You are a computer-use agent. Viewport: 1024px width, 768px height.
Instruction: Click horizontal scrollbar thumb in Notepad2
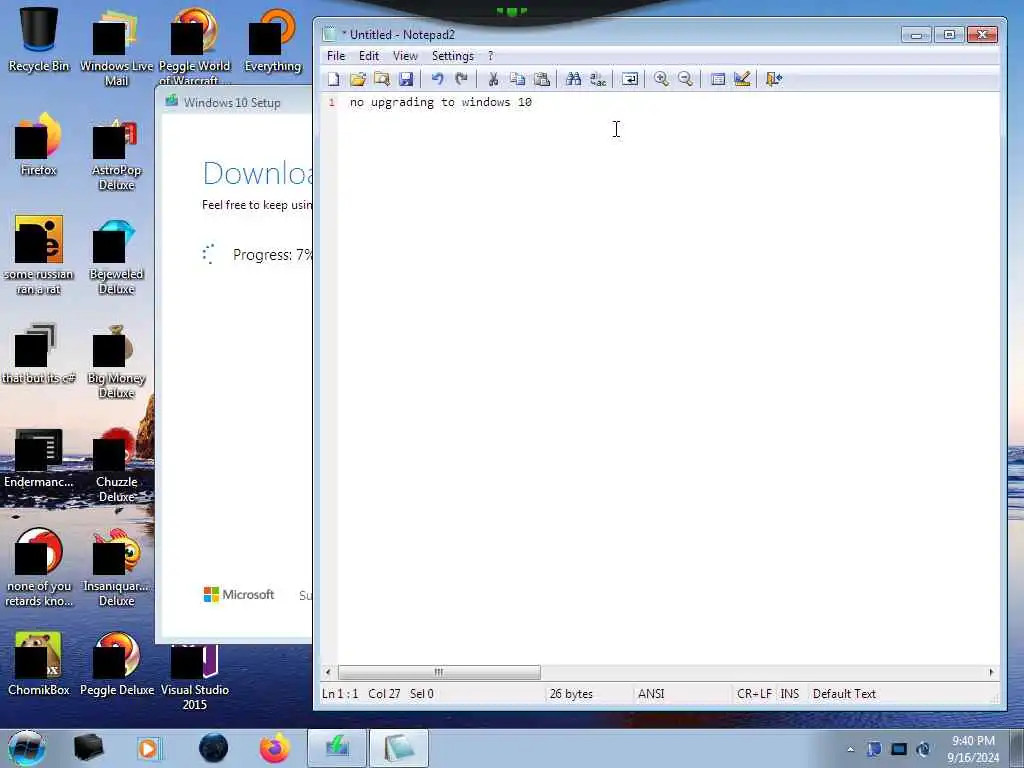[439, 672]
